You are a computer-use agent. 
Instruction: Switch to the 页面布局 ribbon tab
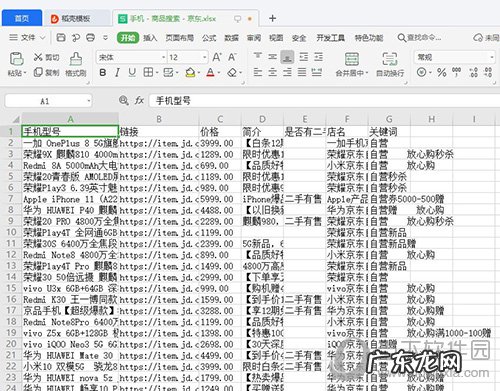[180, 38]
